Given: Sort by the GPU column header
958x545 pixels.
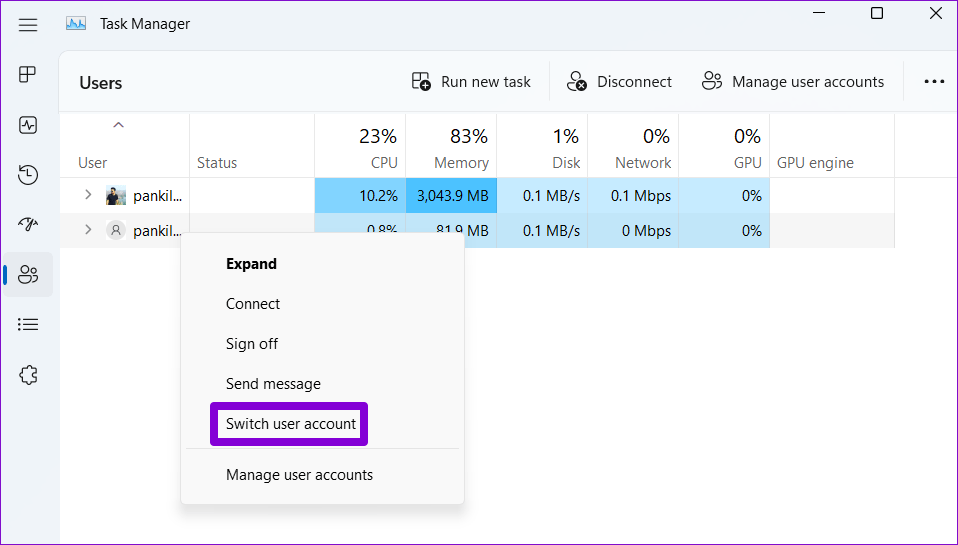Looking at the screenshot, I should point(724,146).
